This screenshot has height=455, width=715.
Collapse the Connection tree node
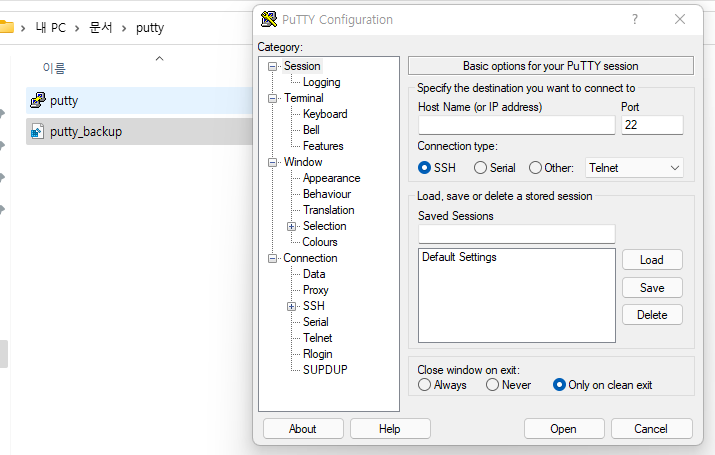(272, 259)
